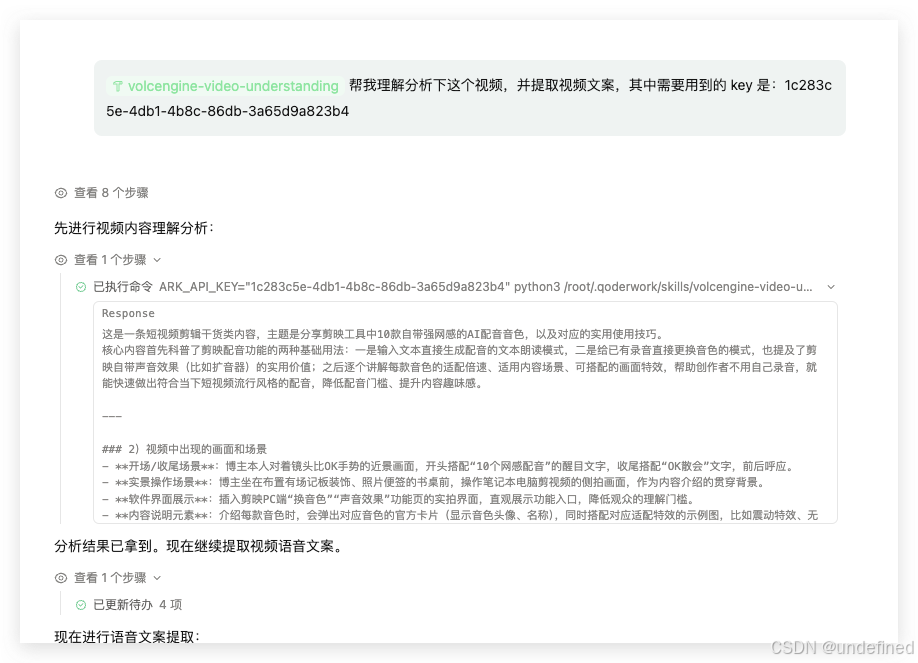
Task: Collapse the 查看 1 个步骤 chevron above 已执行命令
Action: coord(157,260)
